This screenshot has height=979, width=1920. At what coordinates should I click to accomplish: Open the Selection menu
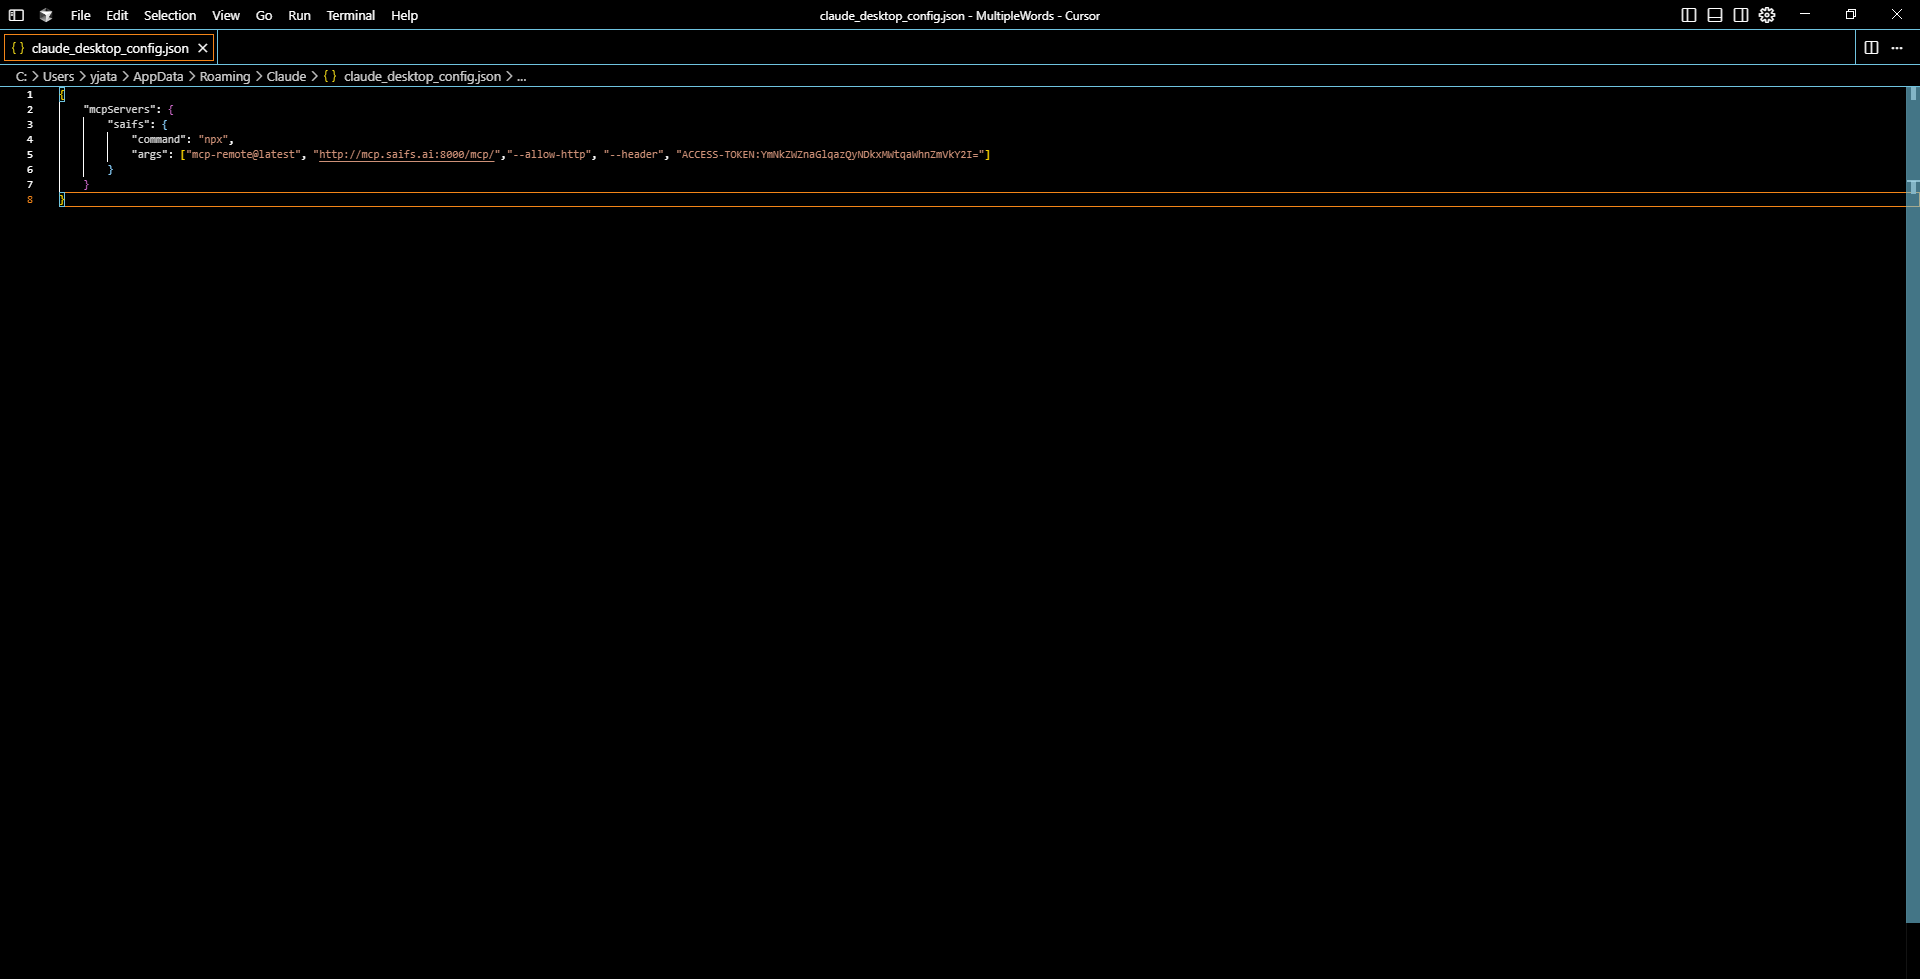(170, 15)
